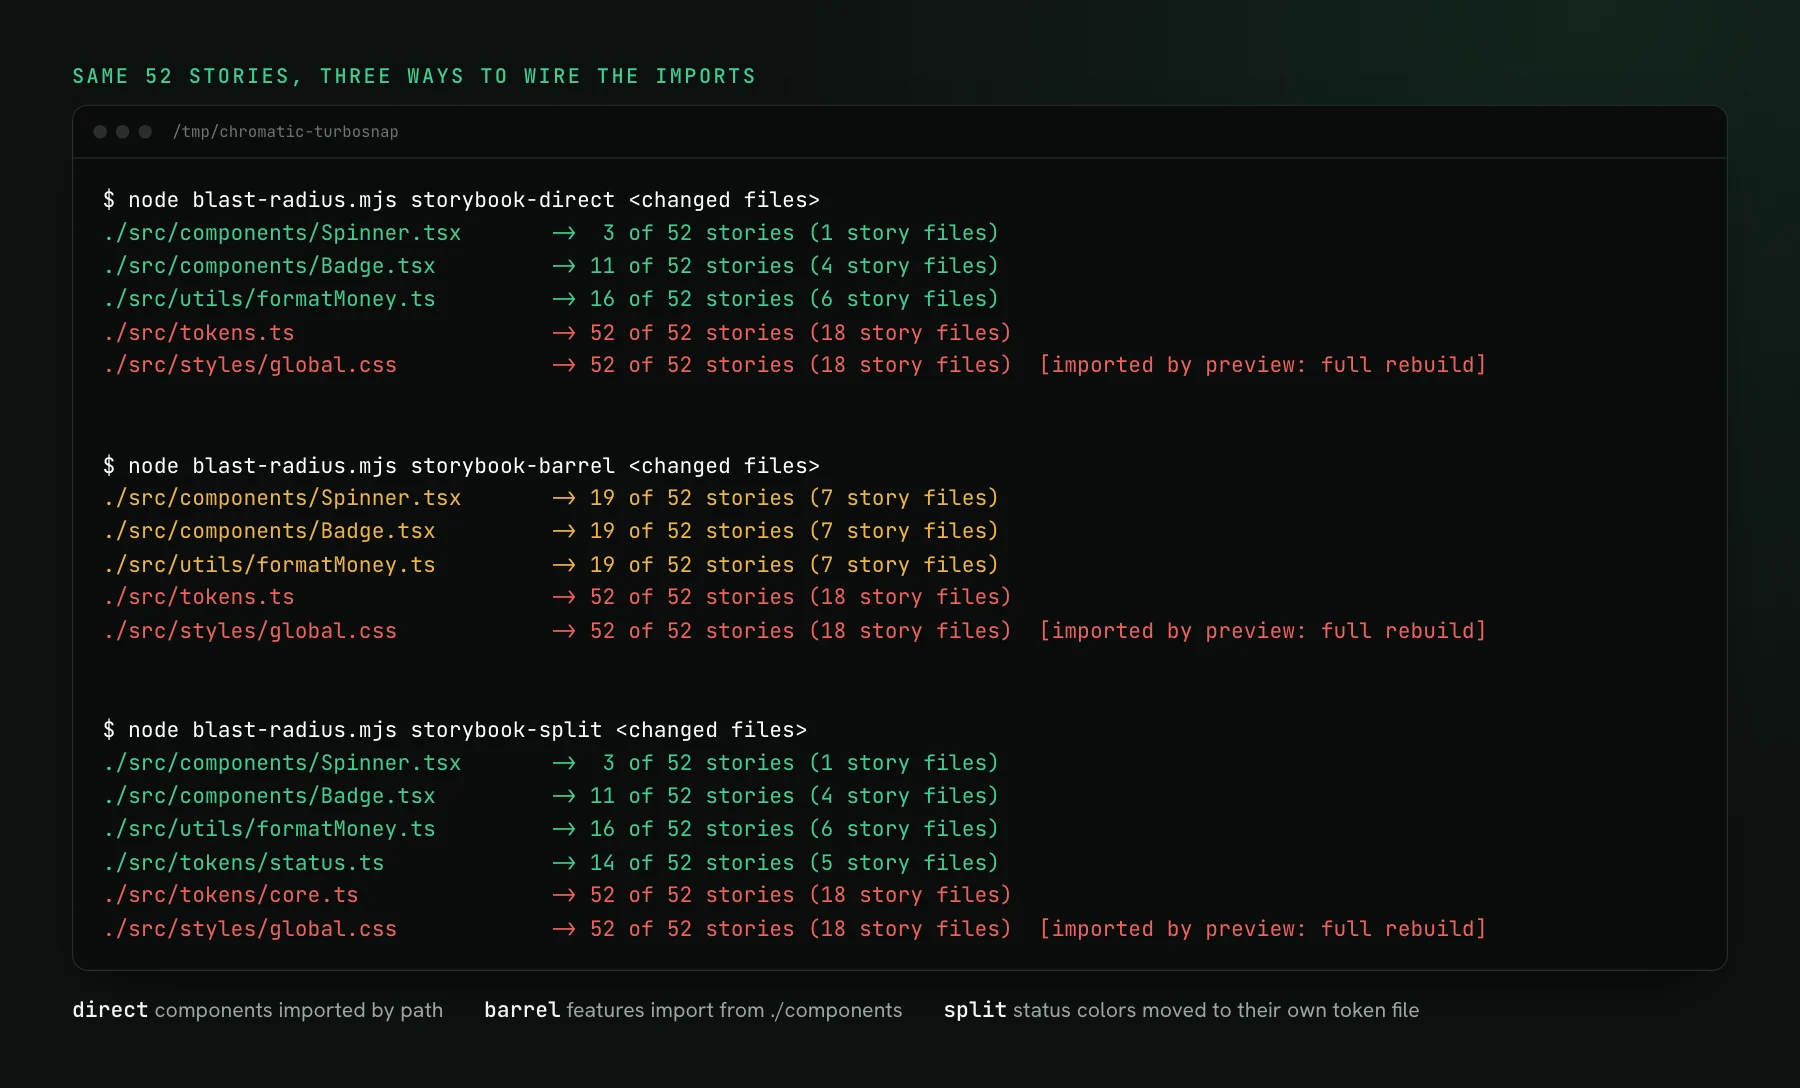
Task: Click the full rebuild note in storybook-direct block
Action: coord(1262,365)
